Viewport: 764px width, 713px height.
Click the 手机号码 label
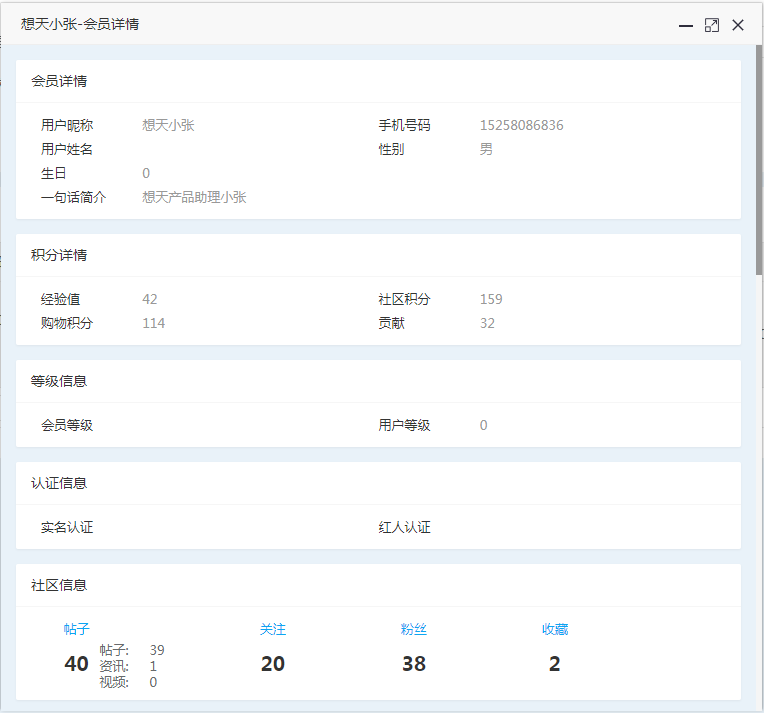pyautogui.click(x=404, y=125)
